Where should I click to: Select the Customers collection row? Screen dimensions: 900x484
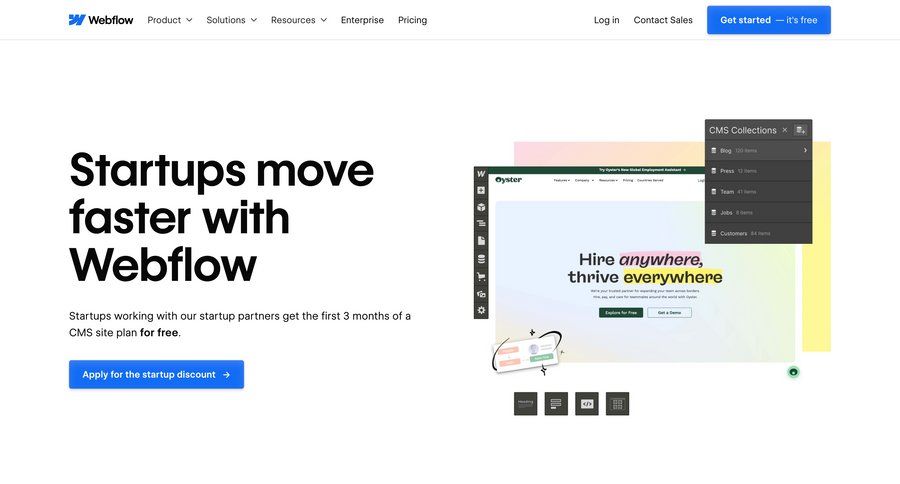pos(758,233)
